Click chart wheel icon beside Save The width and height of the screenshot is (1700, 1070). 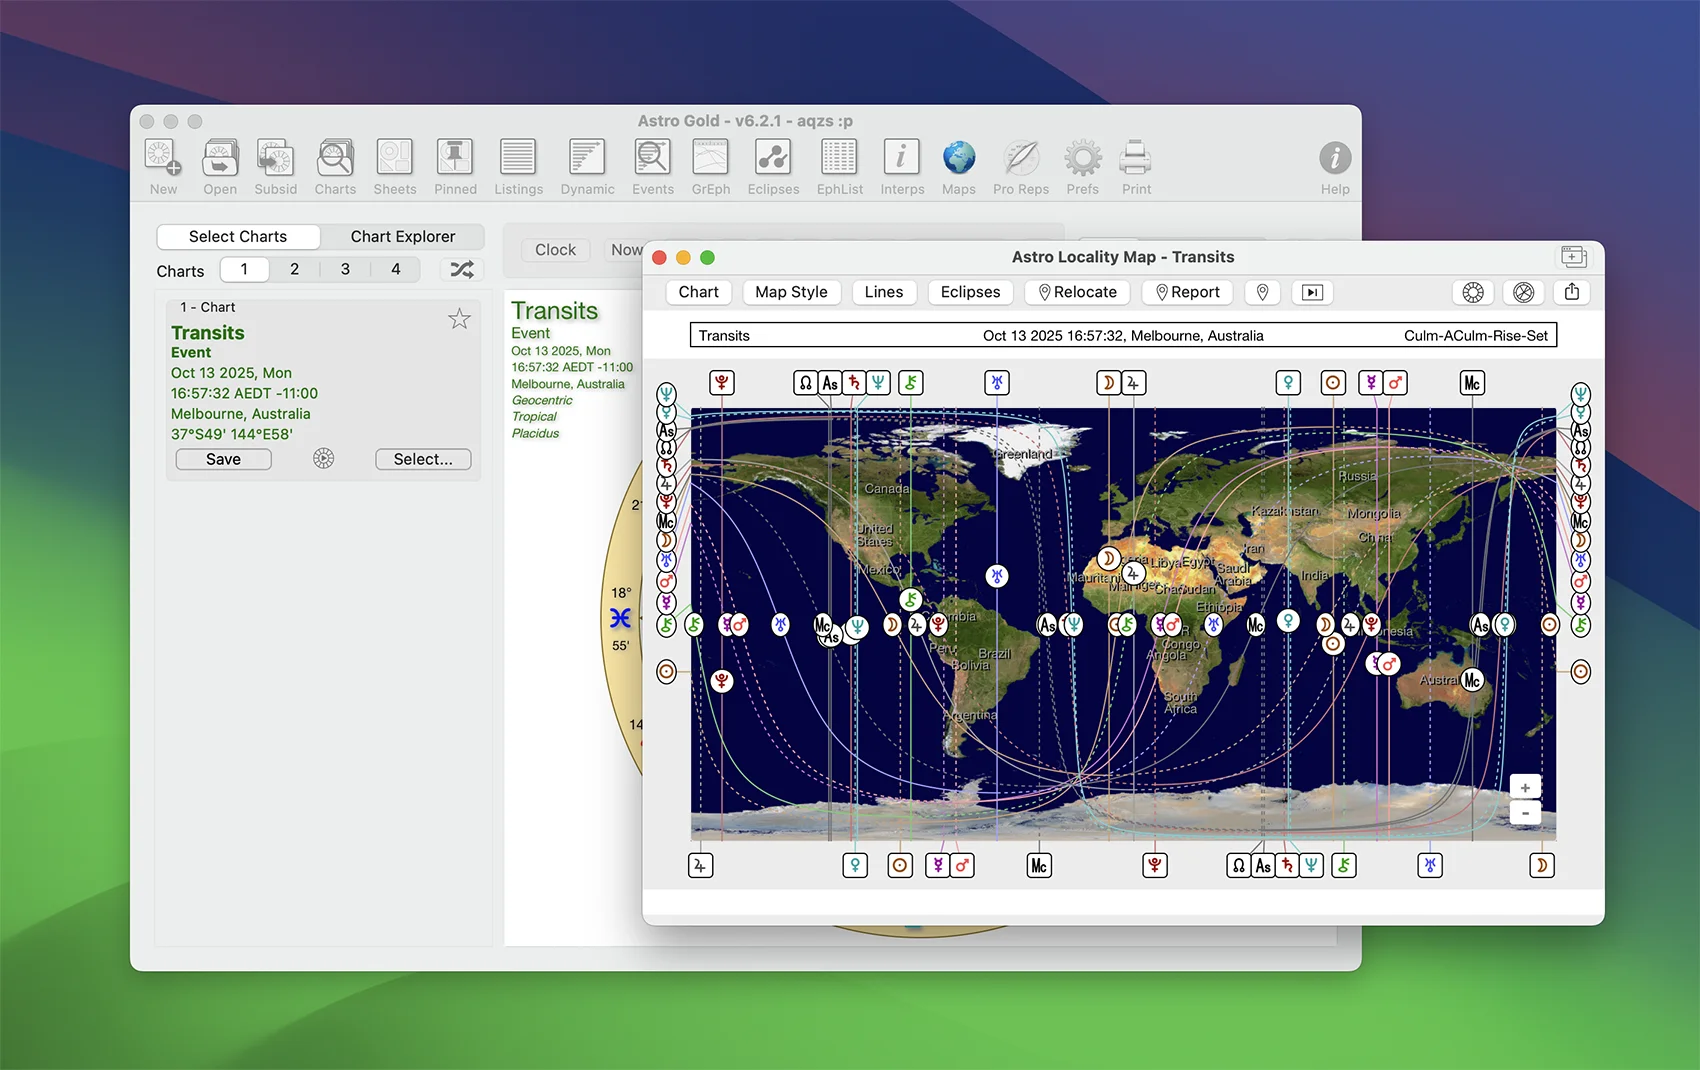click(323, 459)
